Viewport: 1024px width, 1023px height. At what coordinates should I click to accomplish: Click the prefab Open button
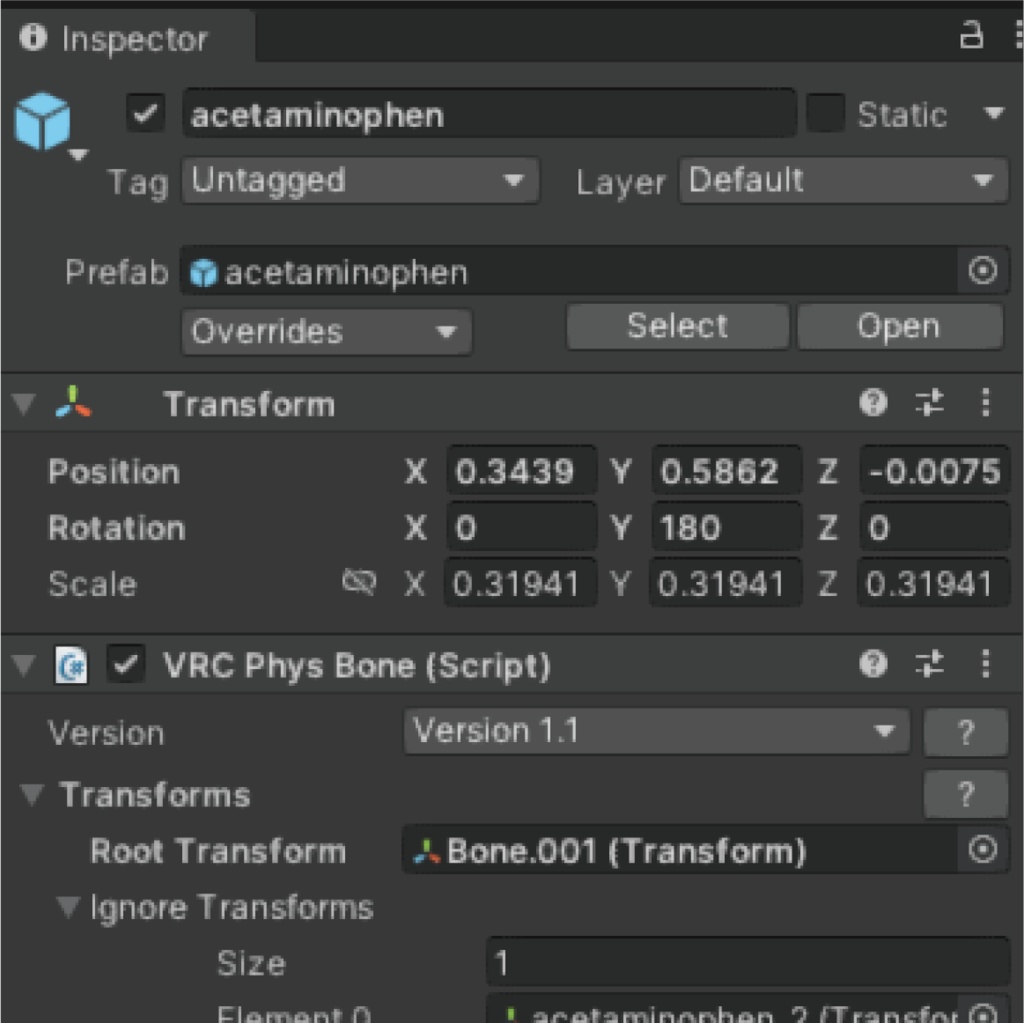pyautogui.click(x=899, y=326)
